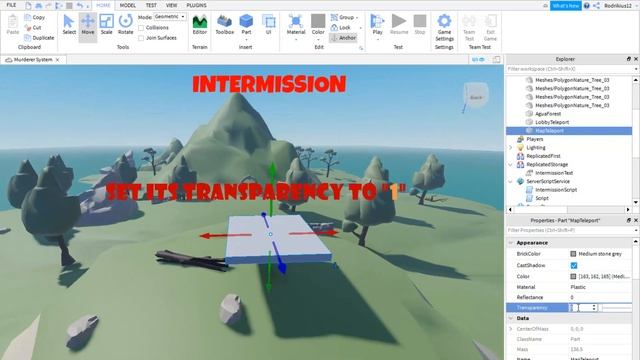Click the Lighting service bulb icon
This screenshot has height=360, width=640.
520,147
